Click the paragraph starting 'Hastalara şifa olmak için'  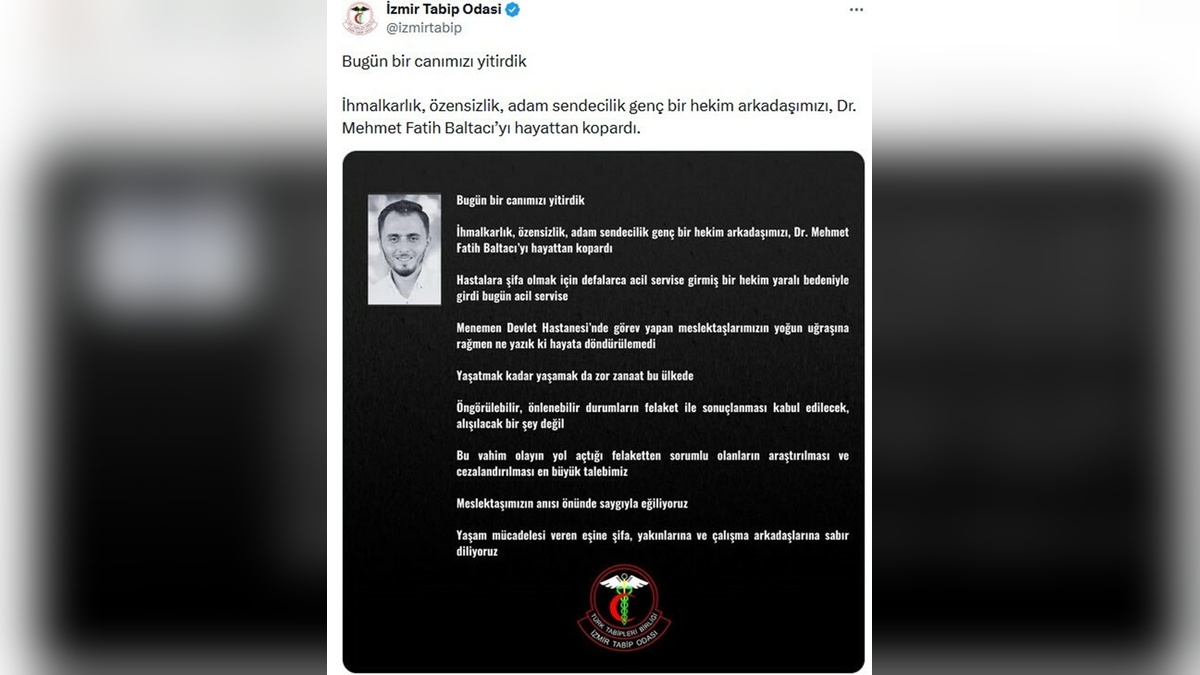point(652,288)
